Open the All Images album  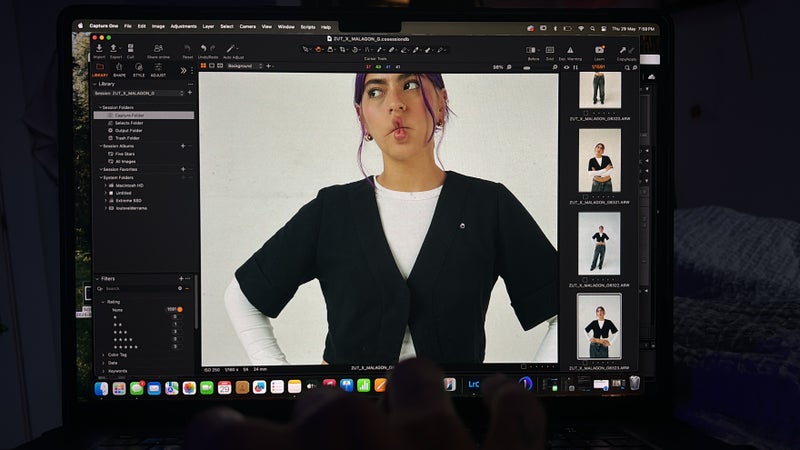125,161
